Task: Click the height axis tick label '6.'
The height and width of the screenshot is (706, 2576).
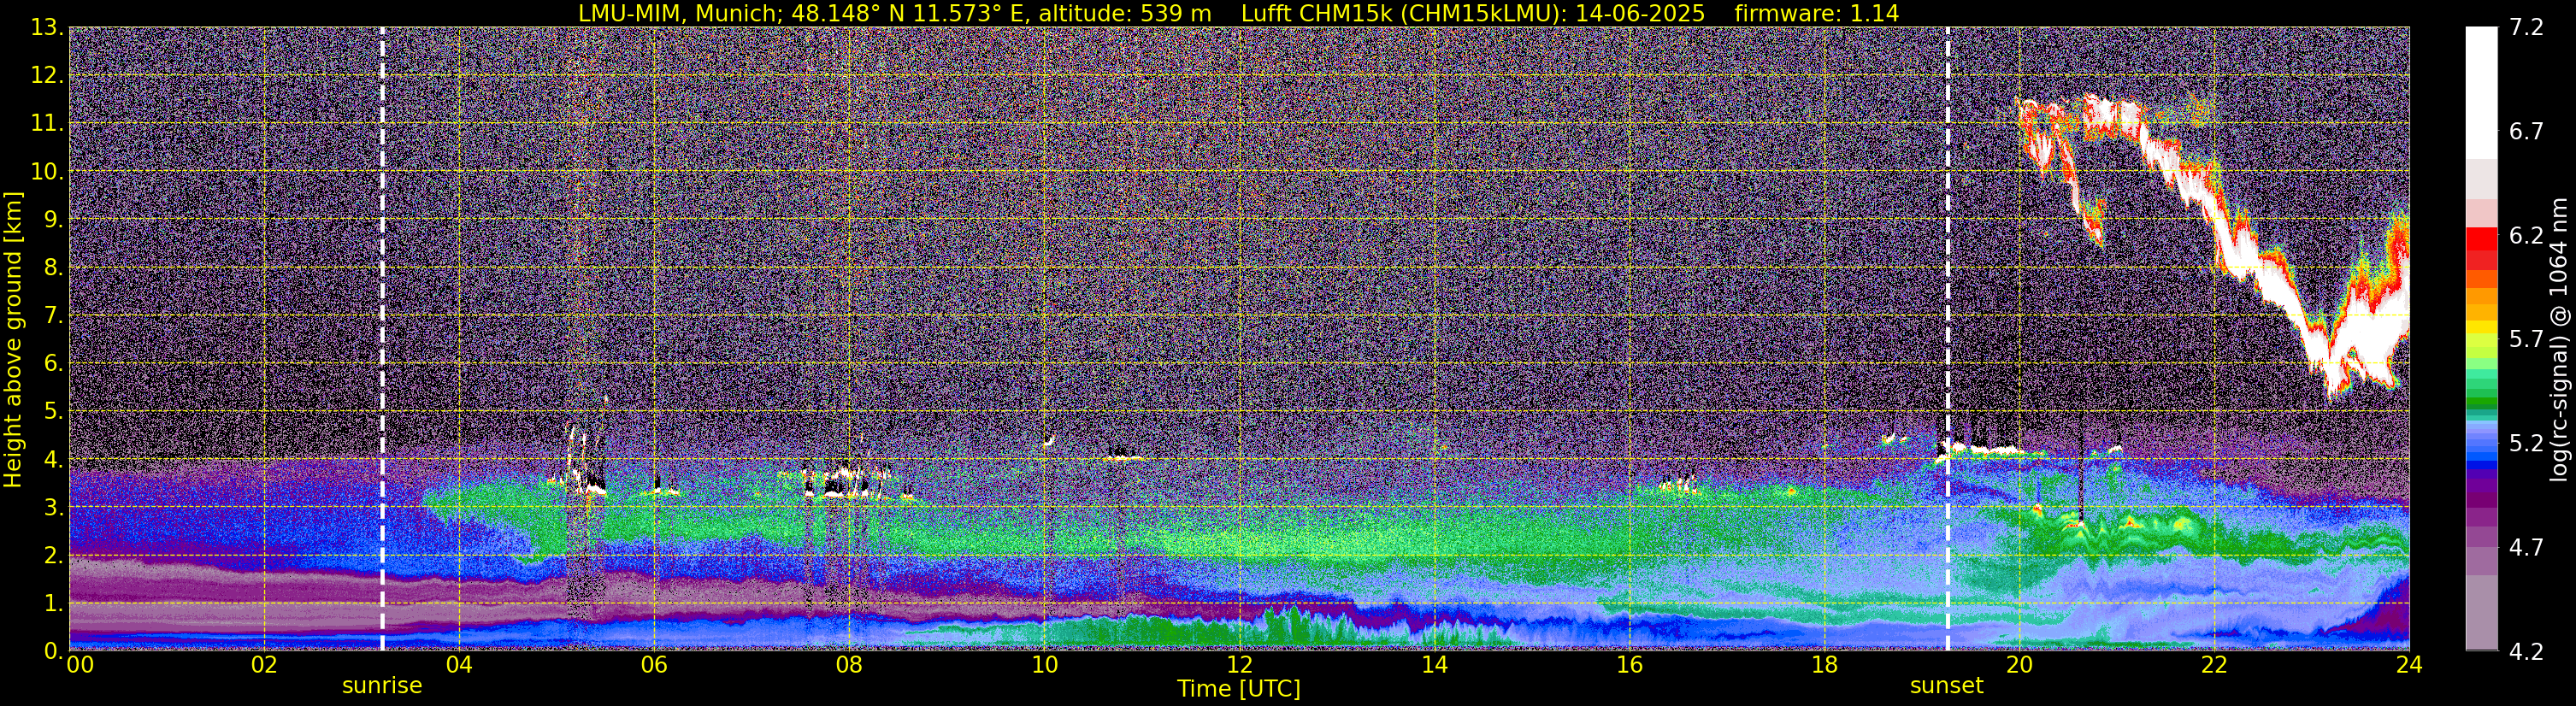Action: tap(54, 364)
